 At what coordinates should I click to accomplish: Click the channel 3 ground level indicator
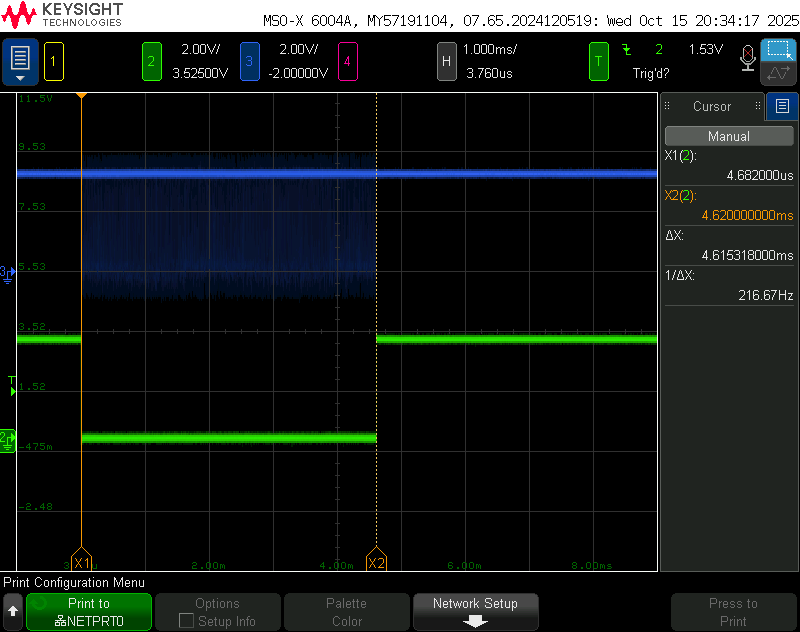[8, 274]
